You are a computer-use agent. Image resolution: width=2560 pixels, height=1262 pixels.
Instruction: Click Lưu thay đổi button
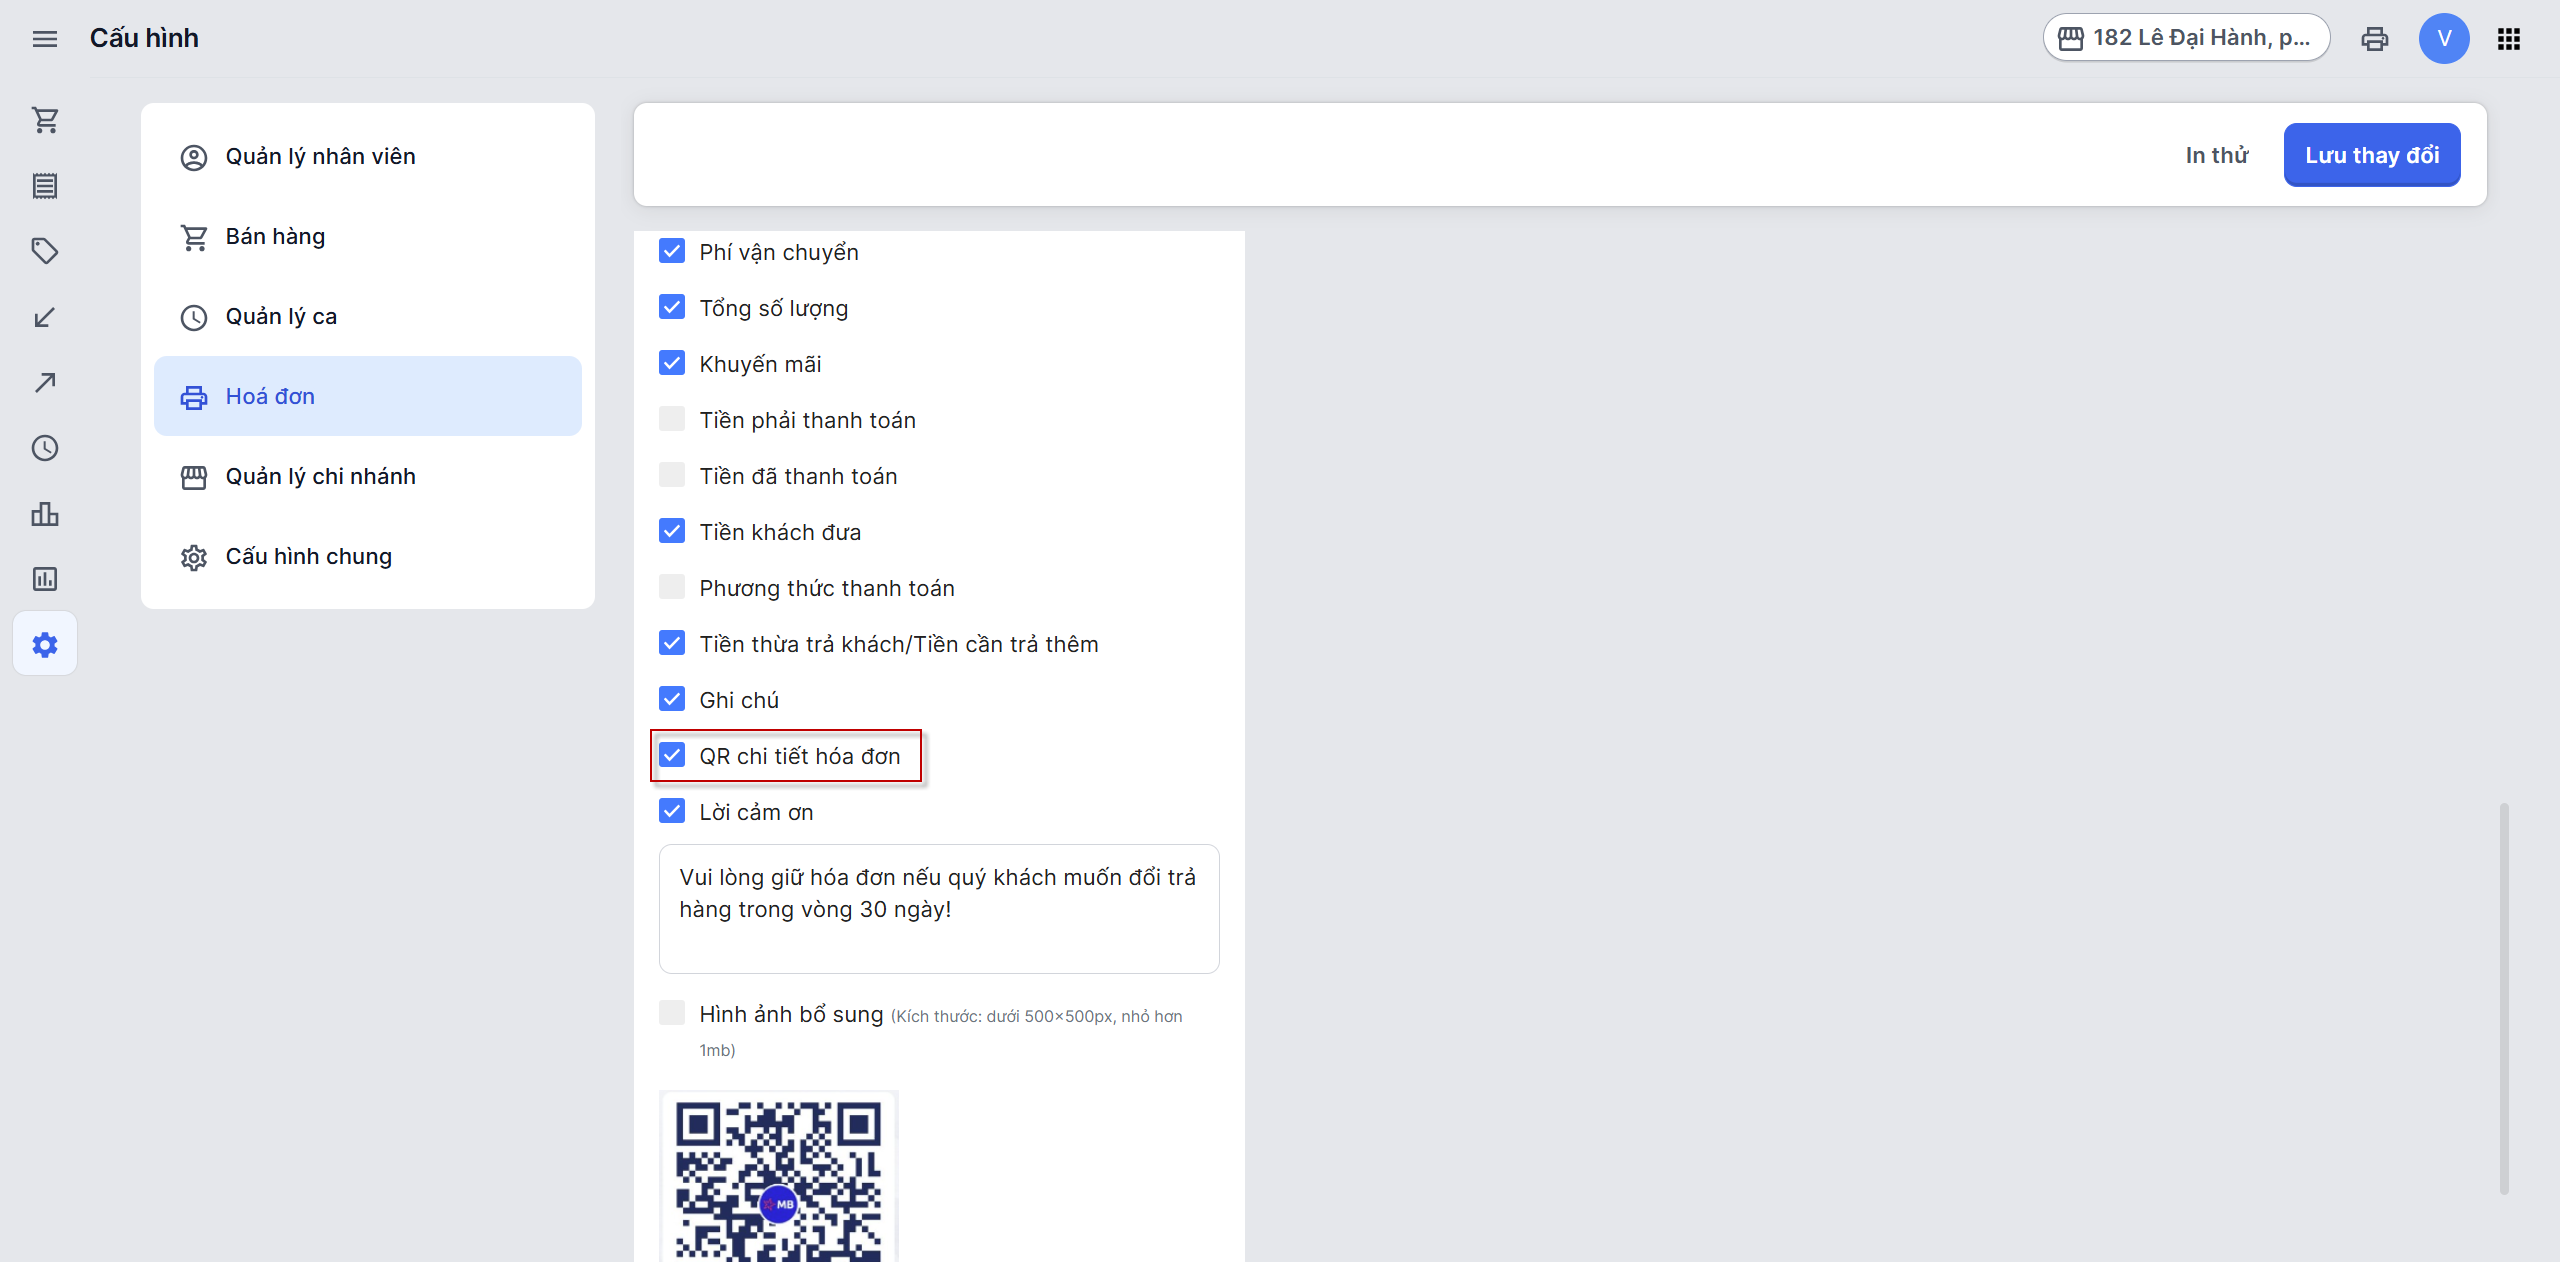pyautogui.click(x=2371, y=155)
